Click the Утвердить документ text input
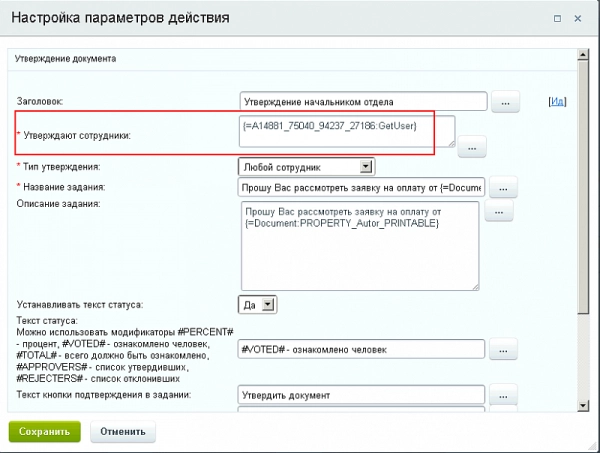The width and height of the screenshot is (600, 453). coord(362,396)
